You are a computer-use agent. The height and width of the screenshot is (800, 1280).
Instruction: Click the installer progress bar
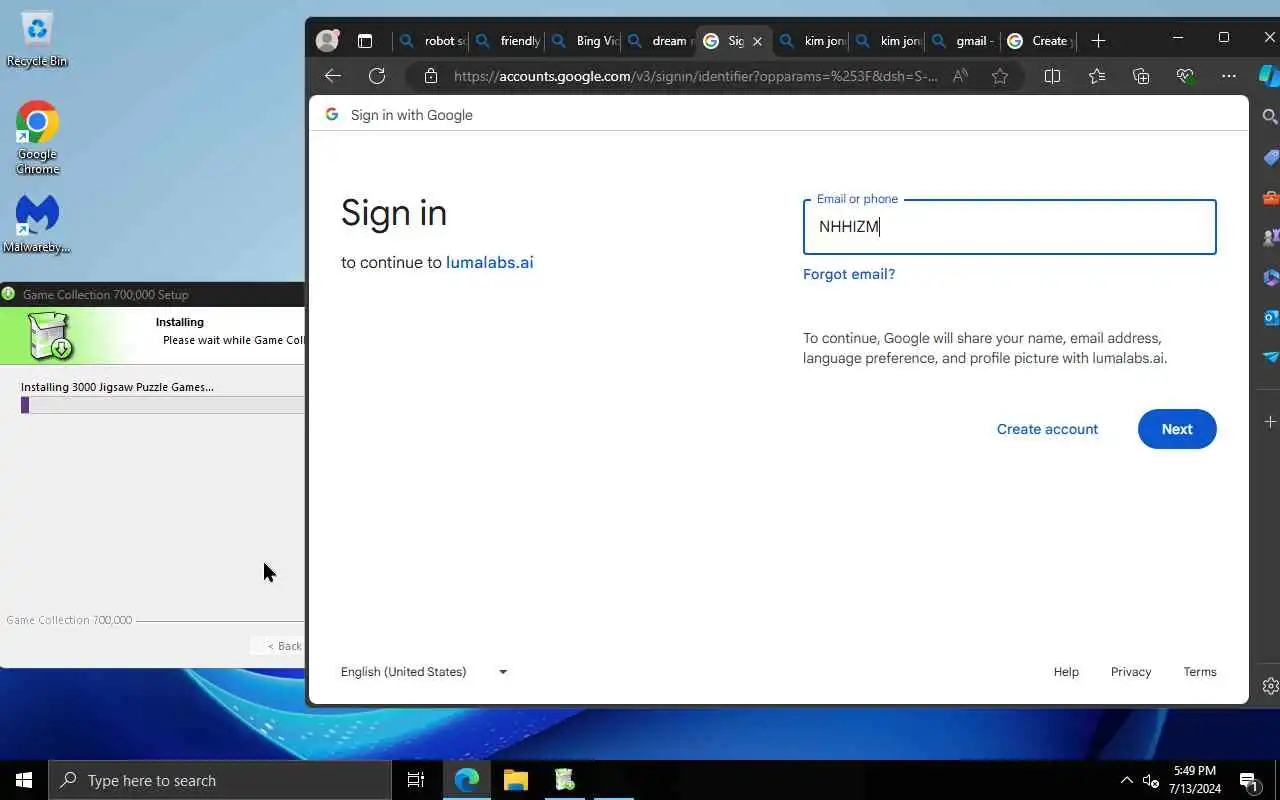pos(162,405)
